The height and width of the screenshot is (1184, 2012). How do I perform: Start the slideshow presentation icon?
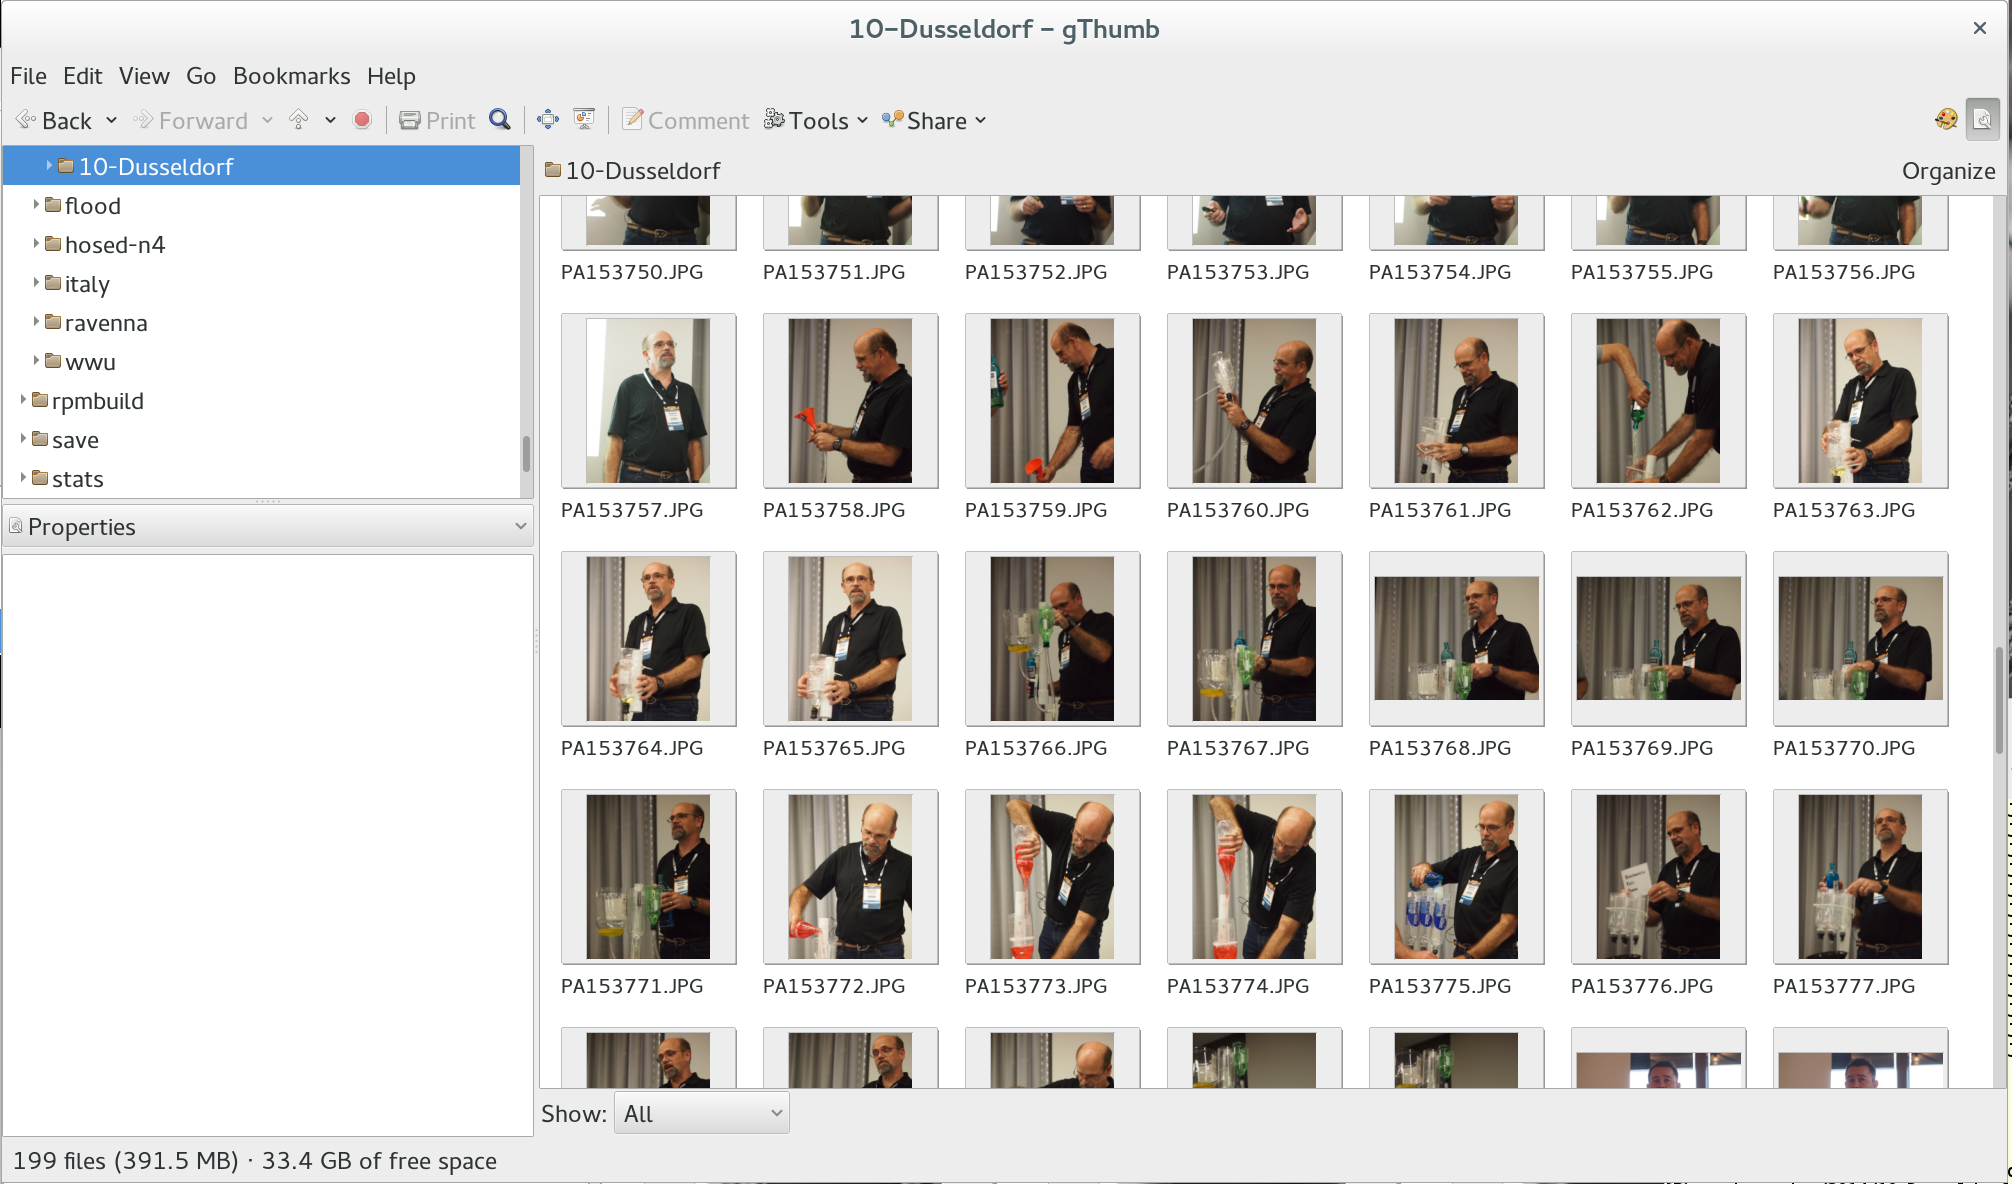(x=585, y=121)
